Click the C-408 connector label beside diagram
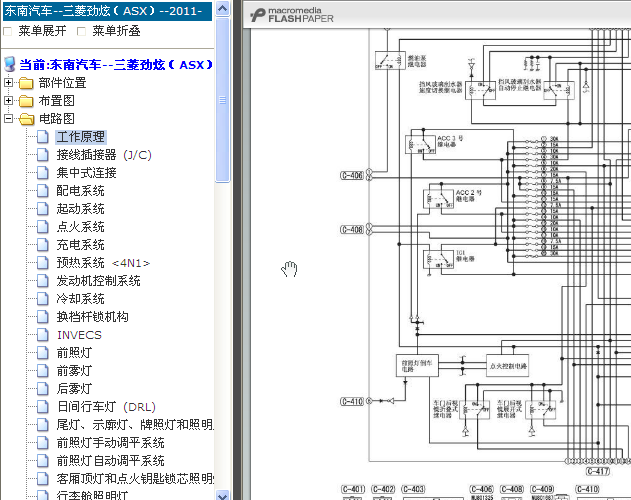Screen dimensions: 631x500 tap(352, 229)
